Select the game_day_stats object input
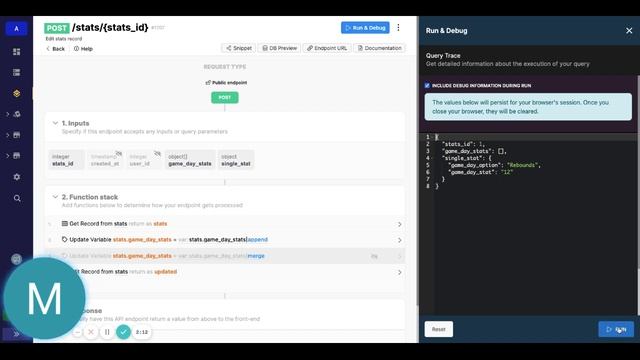640x360 pixels. coord(190,160)
